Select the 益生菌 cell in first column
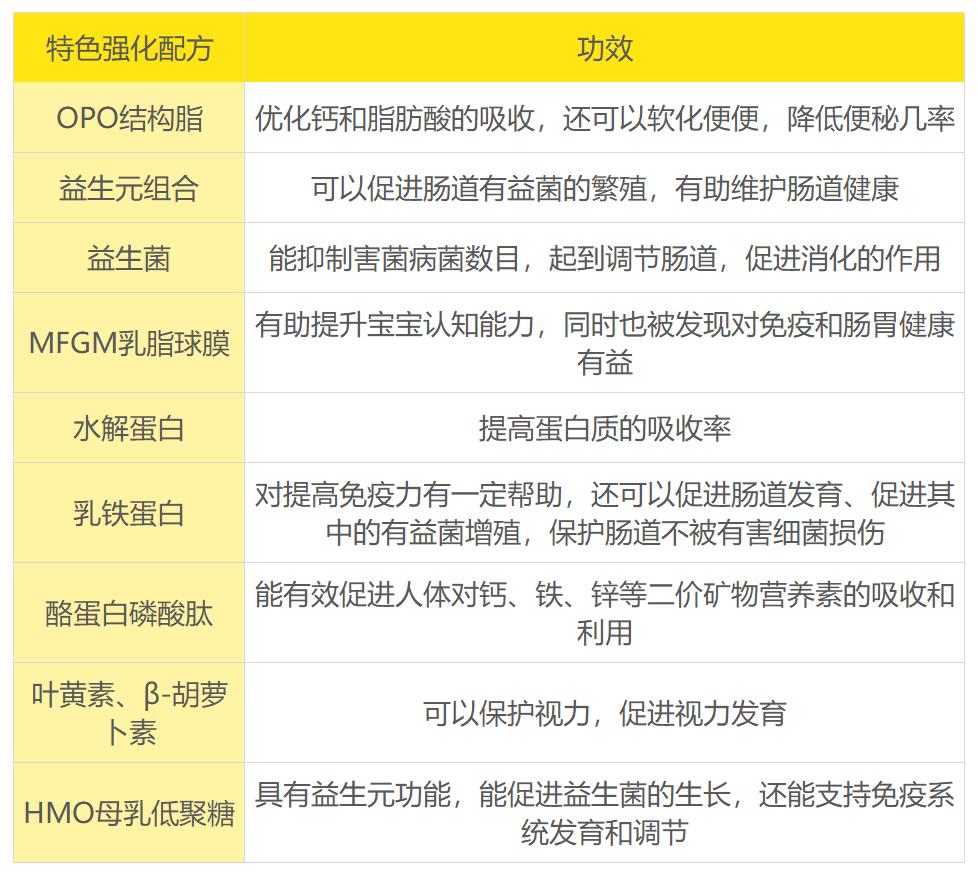The image size is (978, 876). [129, 258]
